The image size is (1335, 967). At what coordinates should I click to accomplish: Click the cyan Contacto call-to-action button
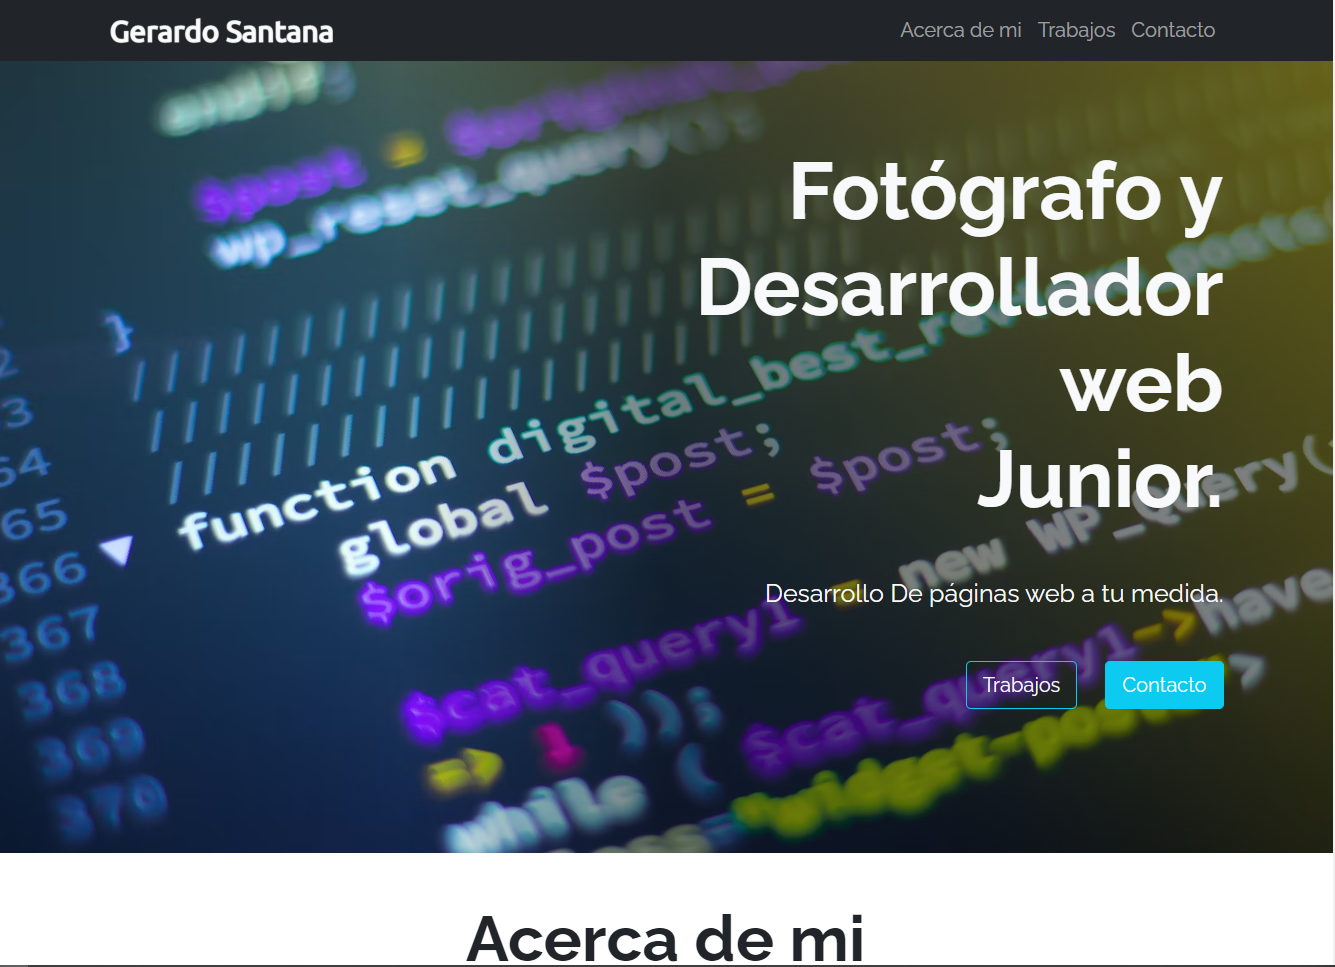coord(1163,684)
